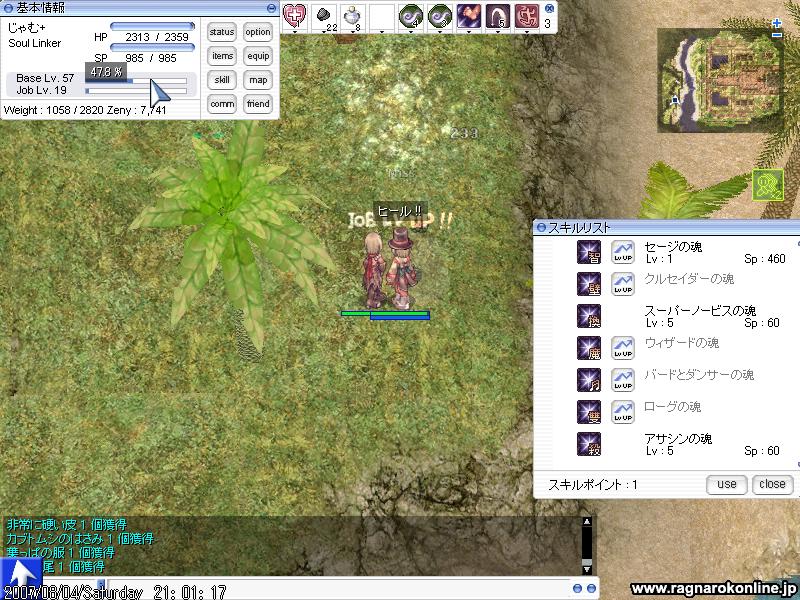Open the arrow beneath the arc skill 5 slot

click(x=497, y=32)
